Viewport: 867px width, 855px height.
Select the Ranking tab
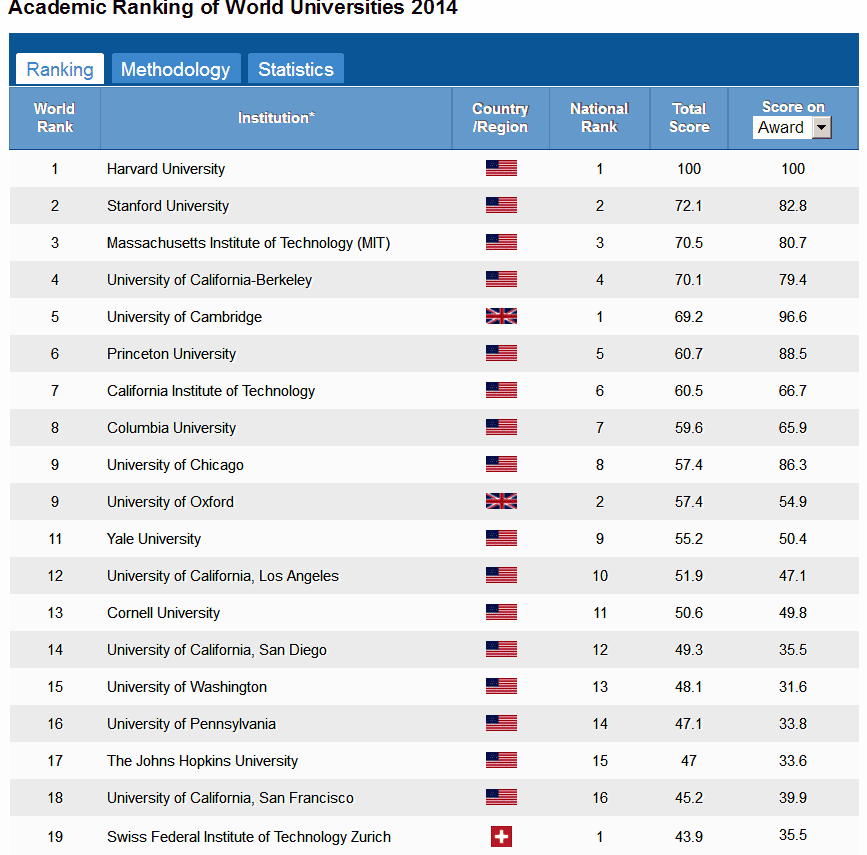pyautogui.click(x=59, y=69)
